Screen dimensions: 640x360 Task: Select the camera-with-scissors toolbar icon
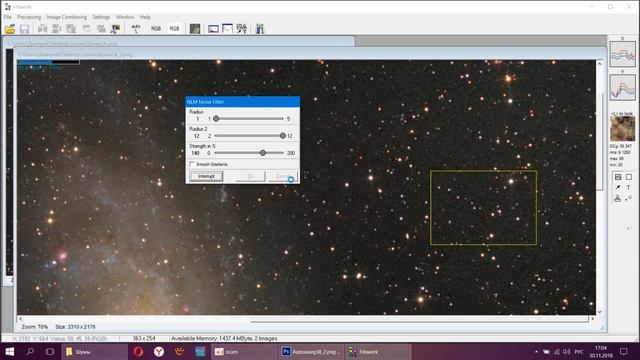click(x=116, y=29)
